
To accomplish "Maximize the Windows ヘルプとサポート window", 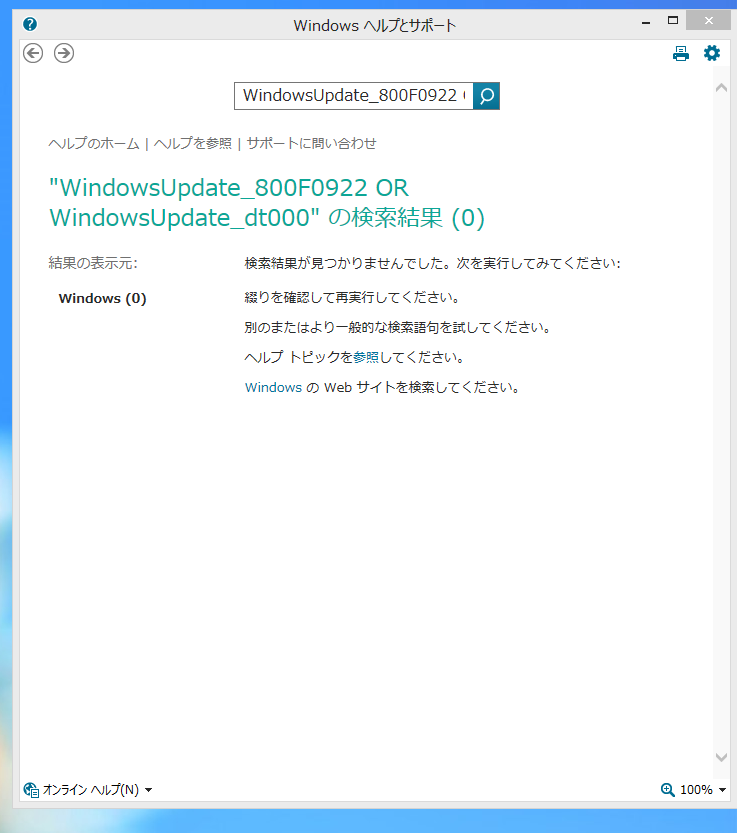I will (673, 21).
